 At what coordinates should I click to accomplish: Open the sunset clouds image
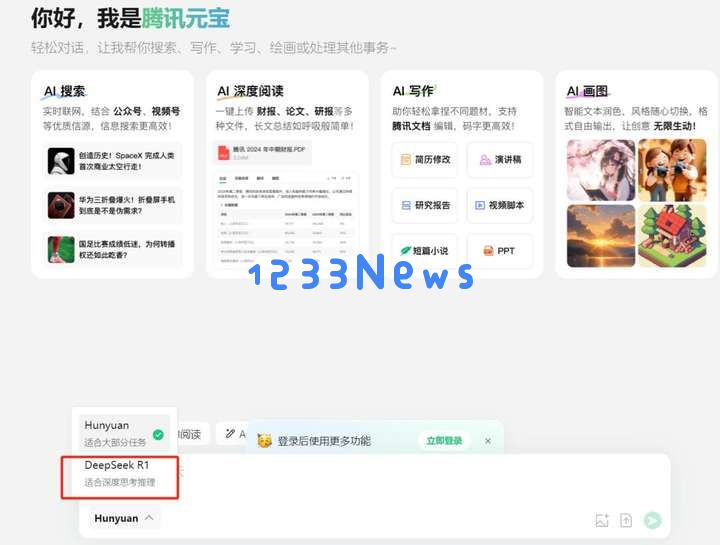pos(601,236)
